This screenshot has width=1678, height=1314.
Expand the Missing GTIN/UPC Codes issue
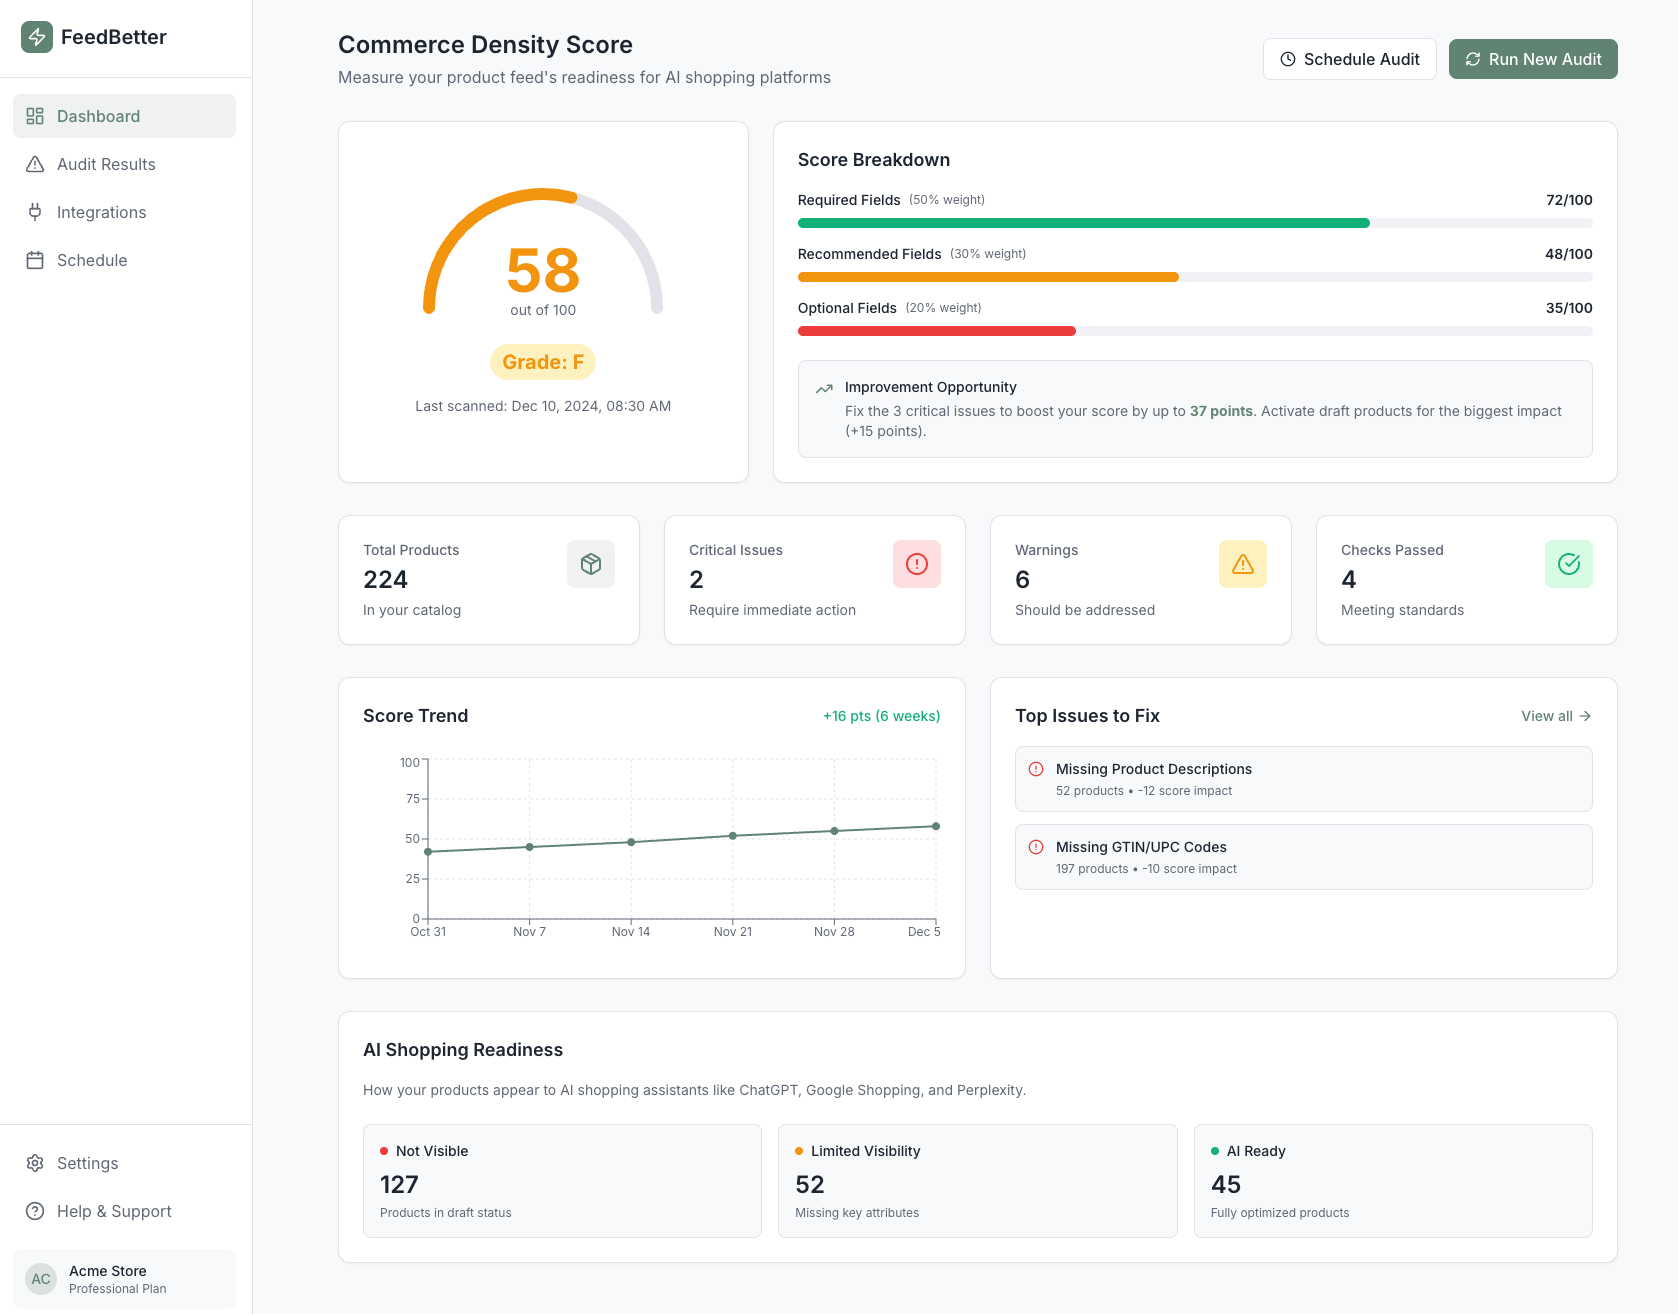click(x=1302, y=856)
